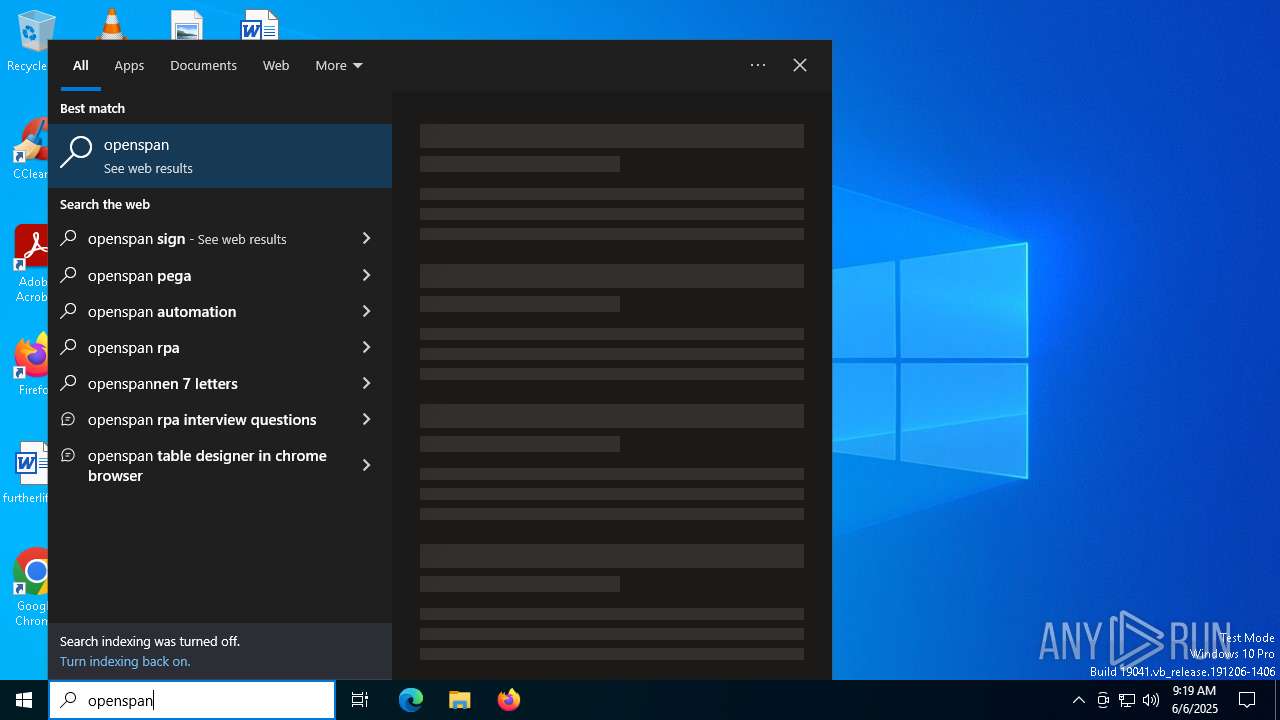Screen dimensions: 1280x720
Task: Click Turn indexing back on link
Action: coord(125,661)
